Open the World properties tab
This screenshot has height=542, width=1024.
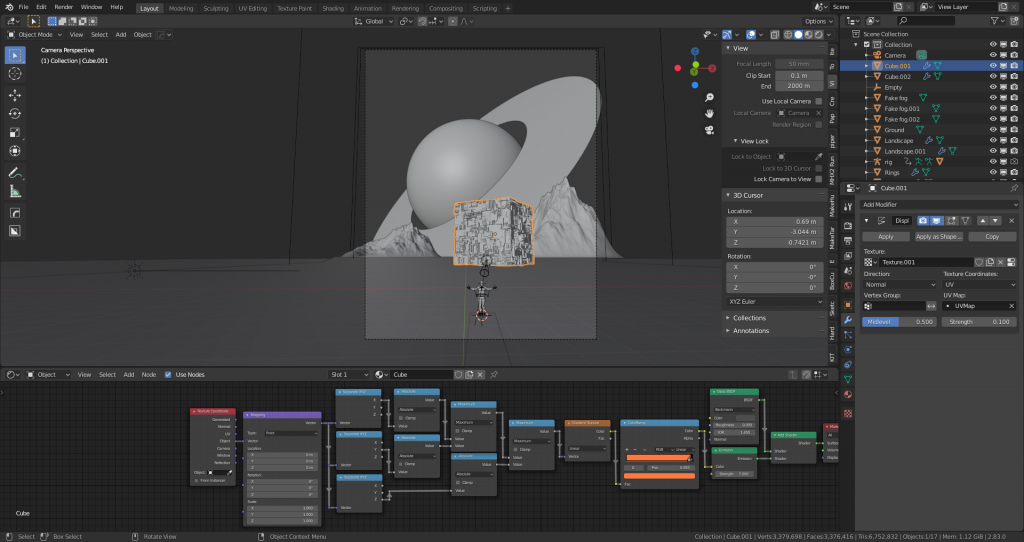click(848, 286)
